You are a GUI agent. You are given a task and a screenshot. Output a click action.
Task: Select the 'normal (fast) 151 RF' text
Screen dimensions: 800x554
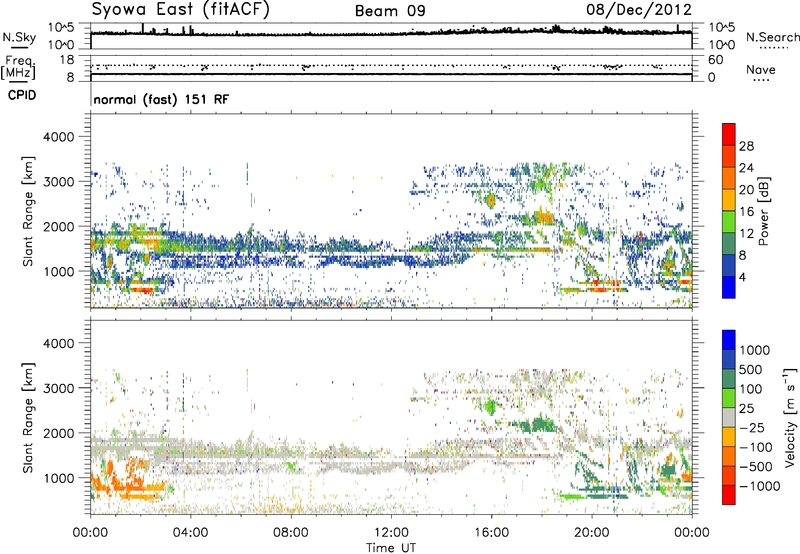click(x=161, y=99)
